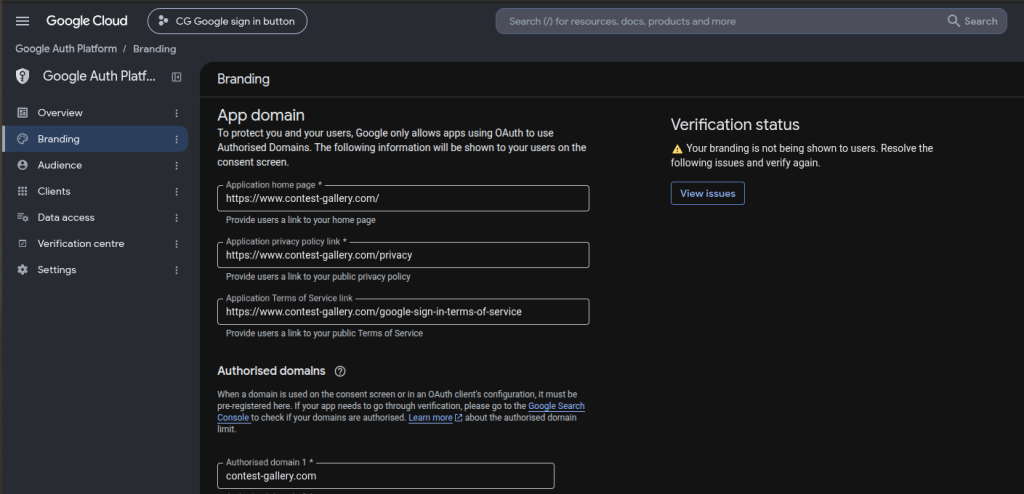Open the hamburger navigation menu
This screenshot has height=494, width=1024.
point(22,21)
